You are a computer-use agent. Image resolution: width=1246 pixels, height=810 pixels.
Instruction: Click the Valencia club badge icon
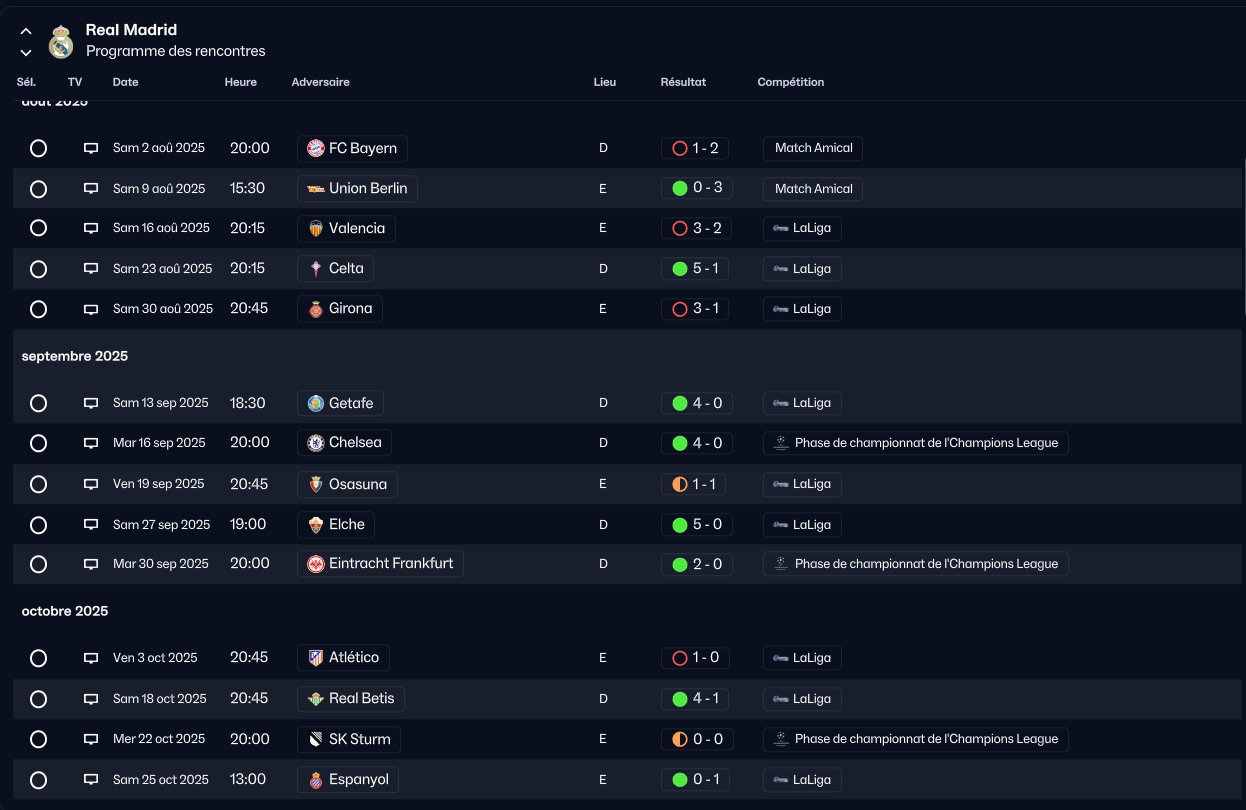(316, 229)
